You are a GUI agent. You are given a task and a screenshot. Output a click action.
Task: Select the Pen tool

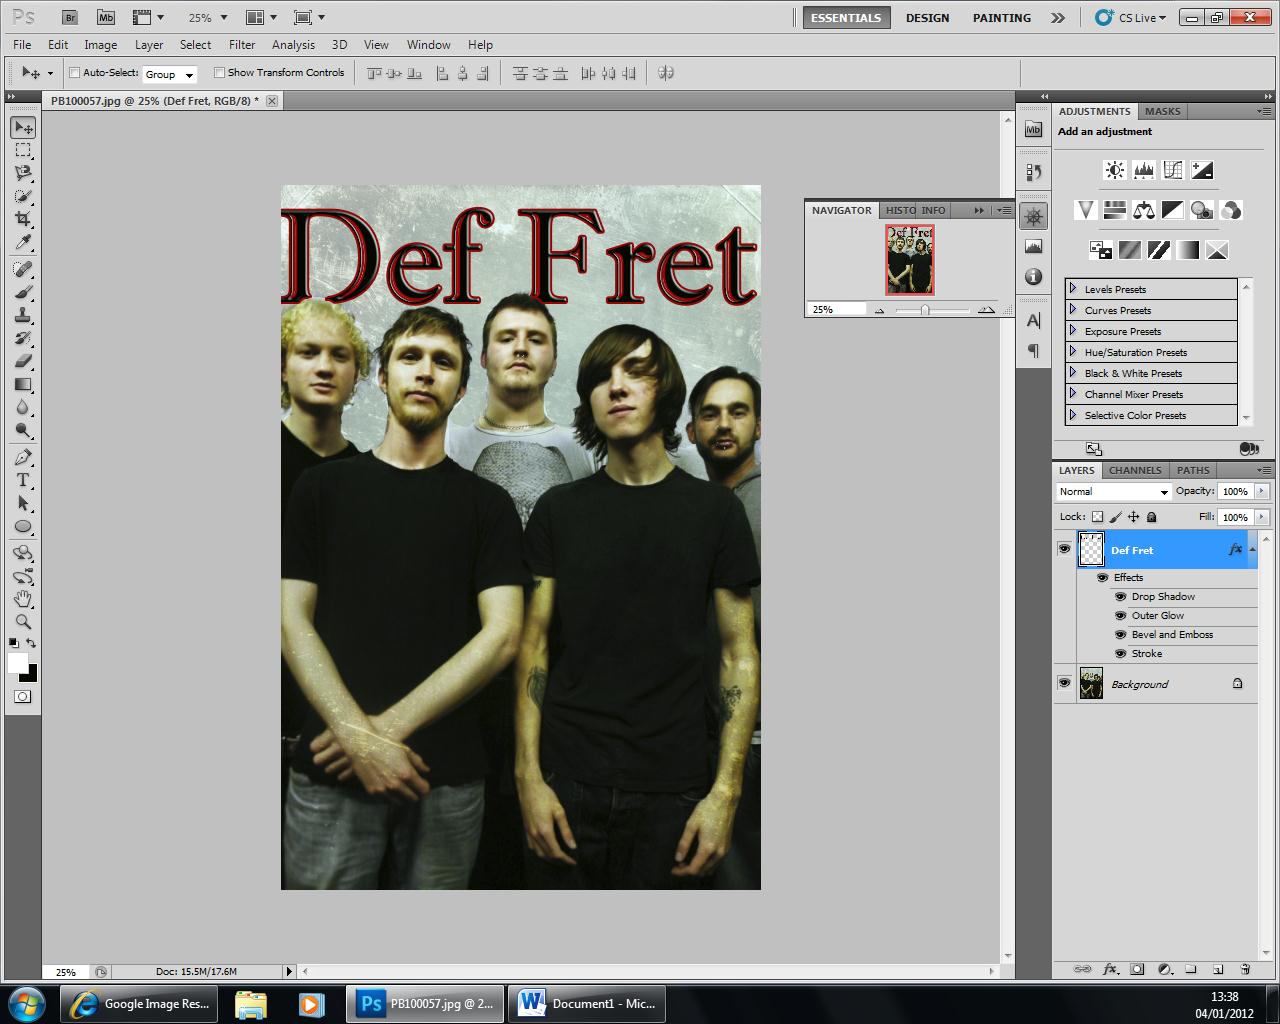point(23,457)
